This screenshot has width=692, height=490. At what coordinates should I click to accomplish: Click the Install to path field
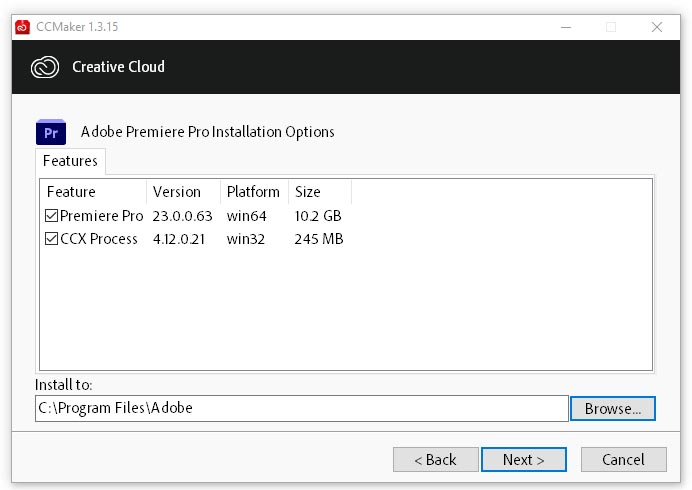pos(301,408)
